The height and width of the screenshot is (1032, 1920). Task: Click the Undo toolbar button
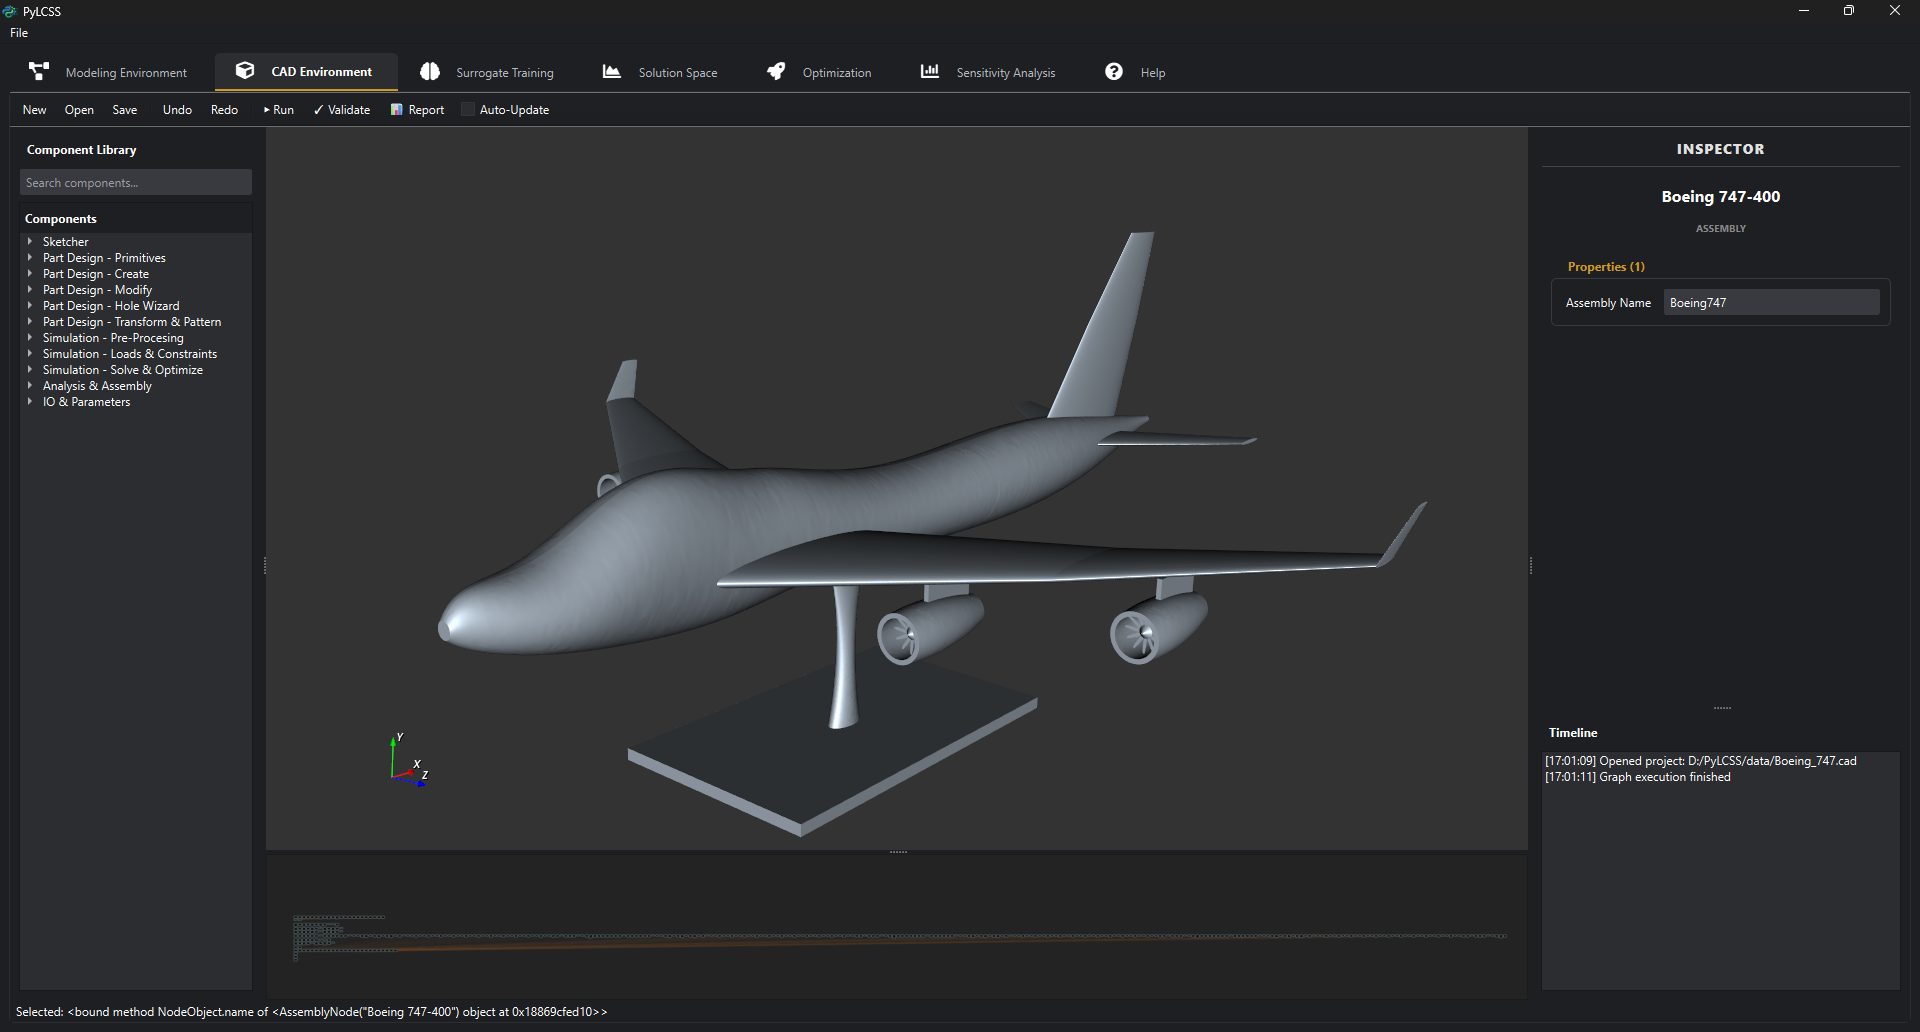[177, 110]
